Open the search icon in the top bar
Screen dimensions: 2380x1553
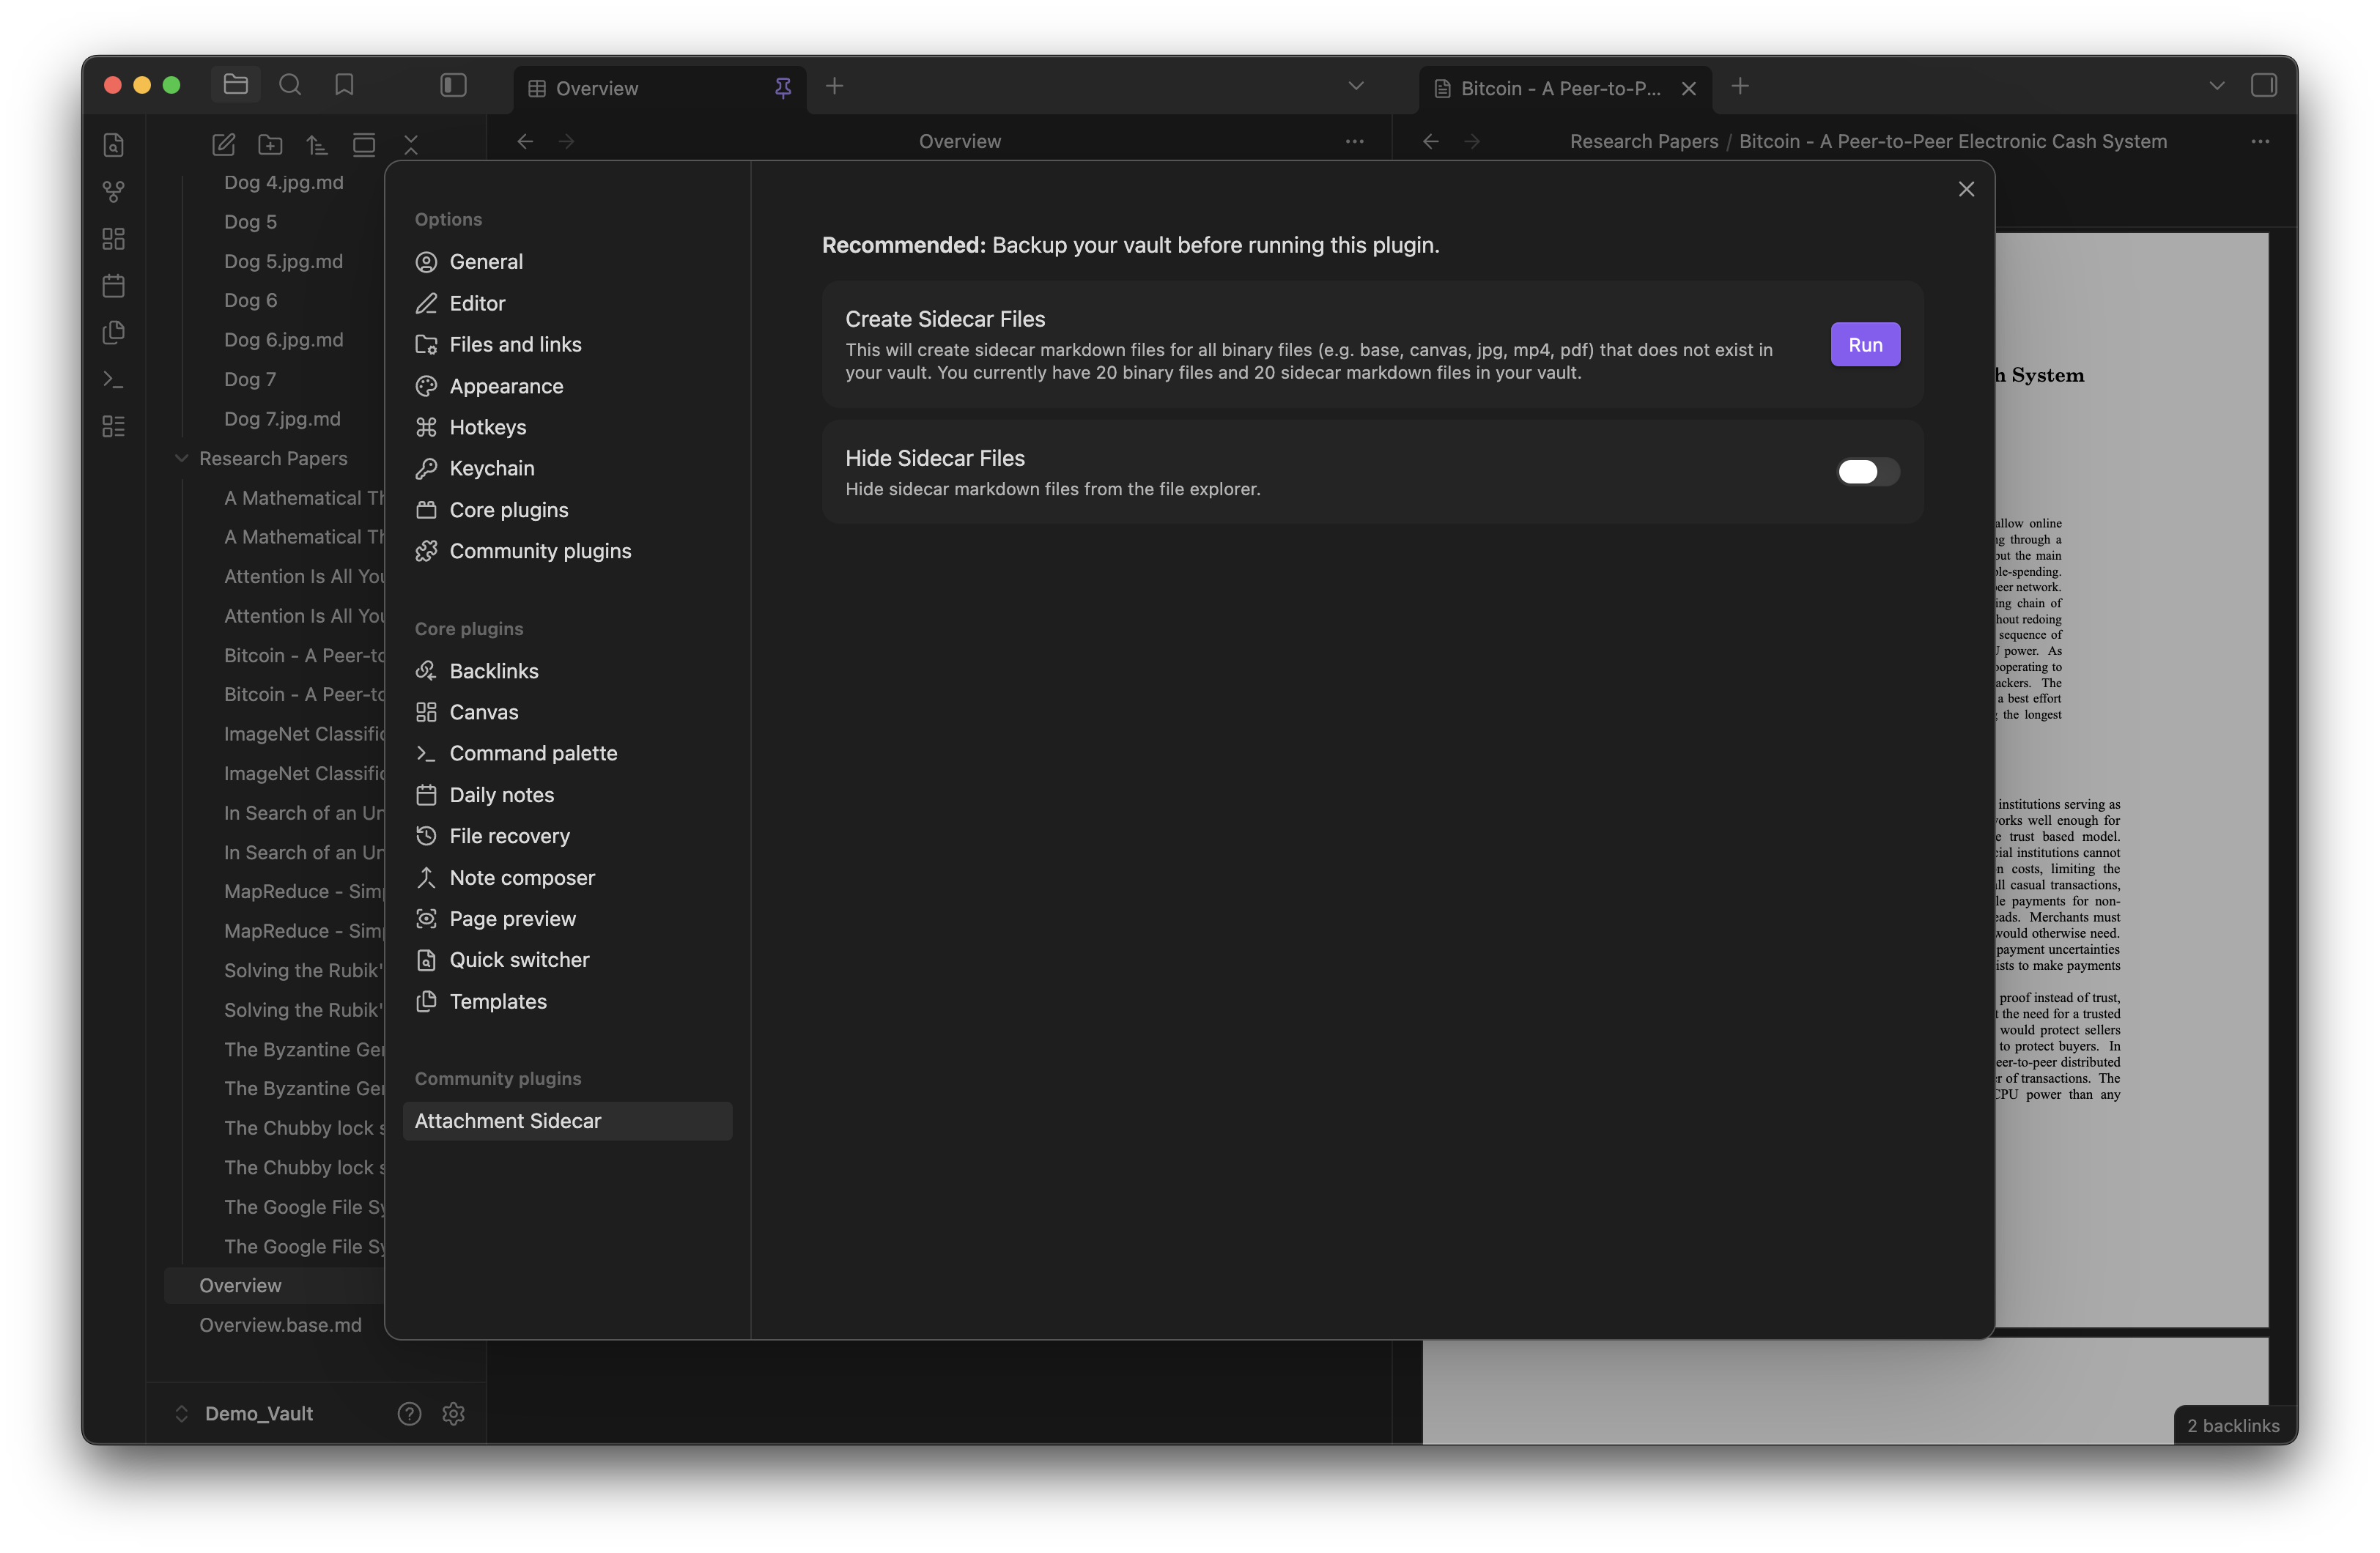tap(290, 85)
